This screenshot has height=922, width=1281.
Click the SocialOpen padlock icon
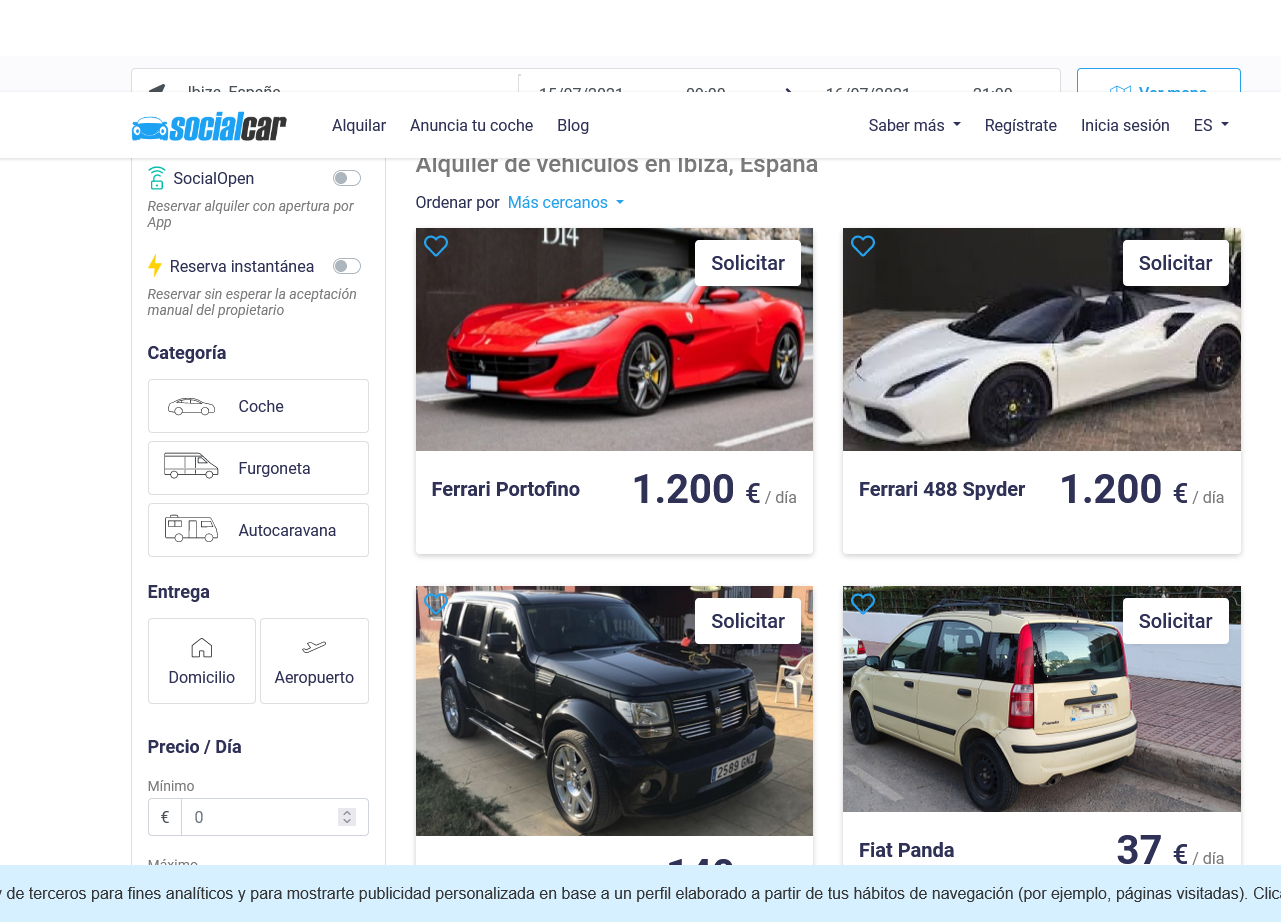[156, 178]
